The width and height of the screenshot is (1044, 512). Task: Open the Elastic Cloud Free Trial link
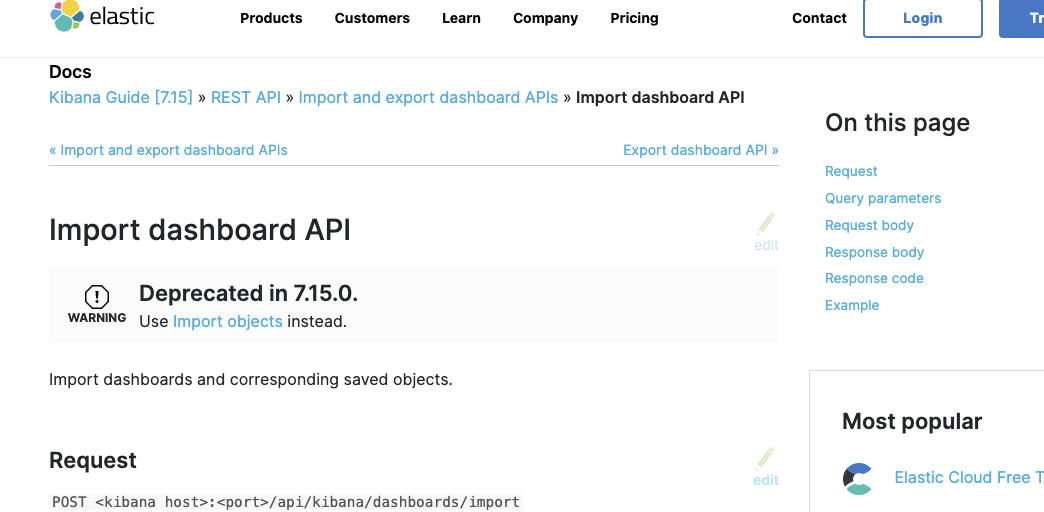point(969,477)
